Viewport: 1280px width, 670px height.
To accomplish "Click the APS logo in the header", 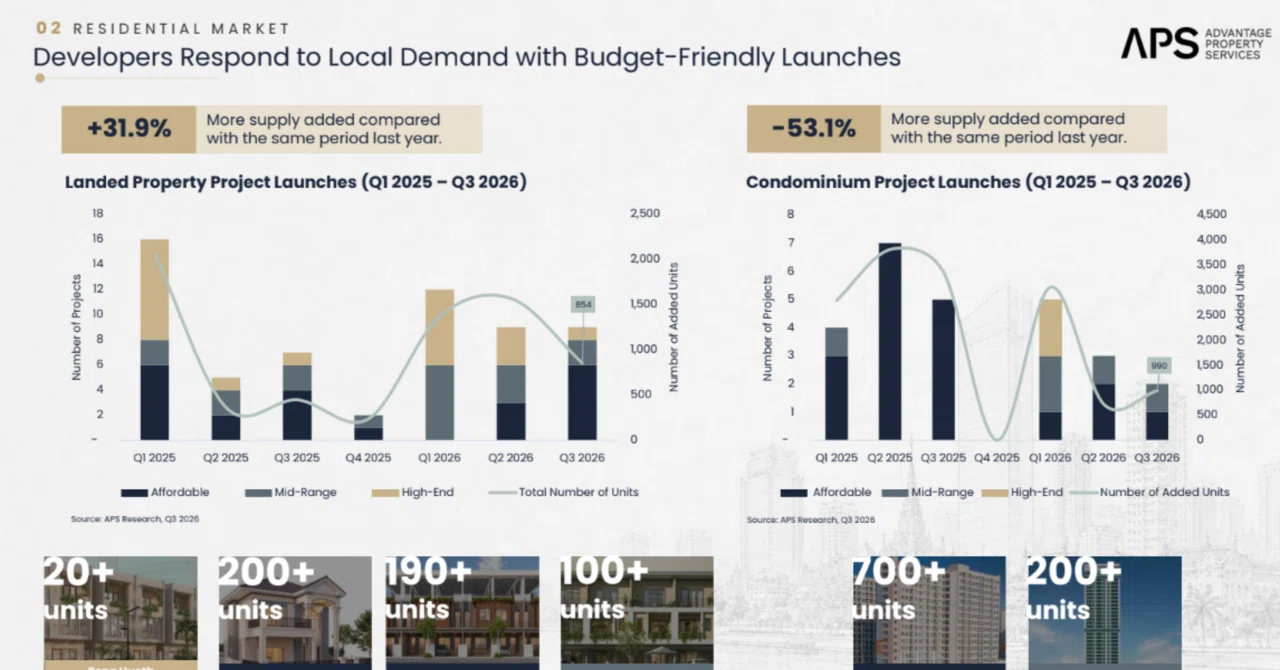I will tap(1195, 44).
